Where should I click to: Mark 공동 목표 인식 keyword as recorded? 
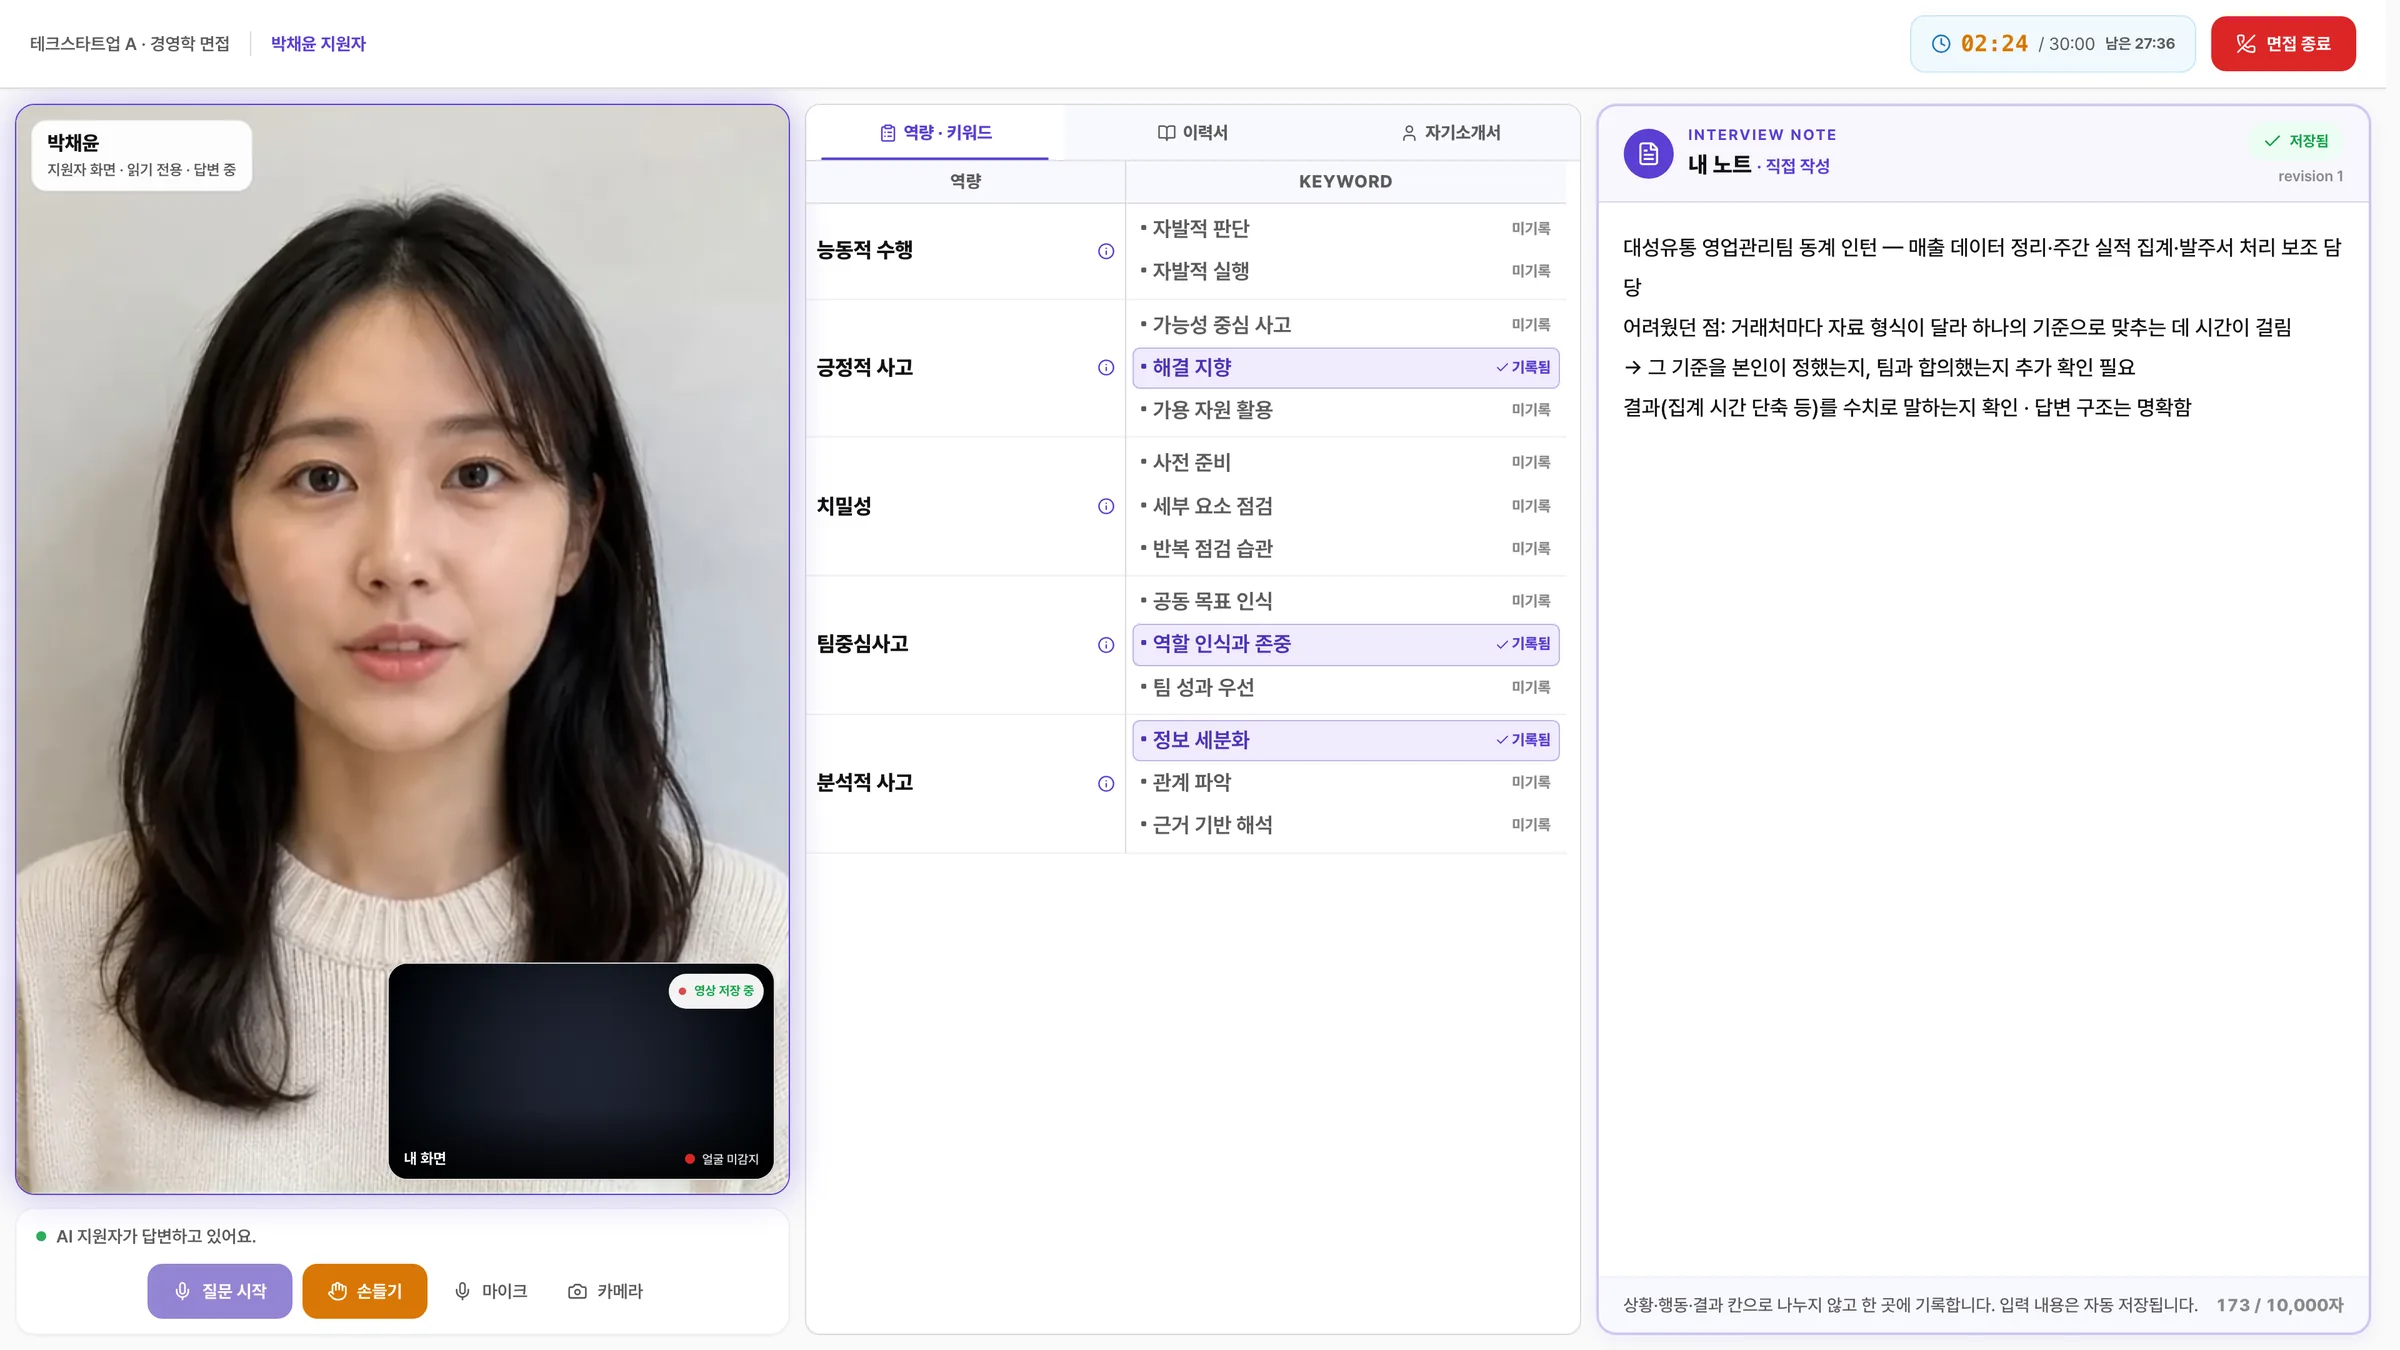click(x=1345, y=601)
